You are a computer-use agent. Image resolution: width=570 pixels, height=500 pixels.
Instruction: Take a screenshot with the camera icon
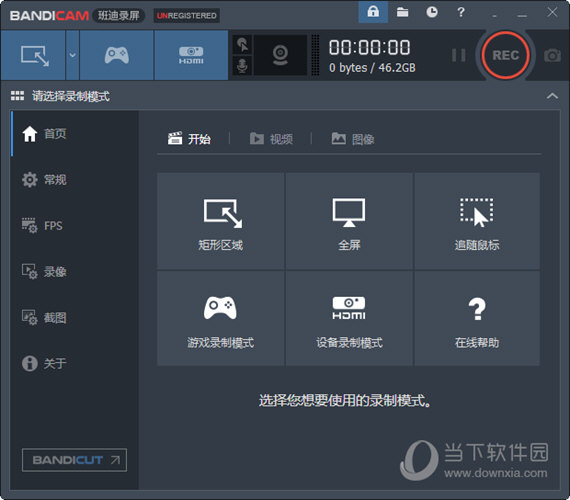coord(552,55)
